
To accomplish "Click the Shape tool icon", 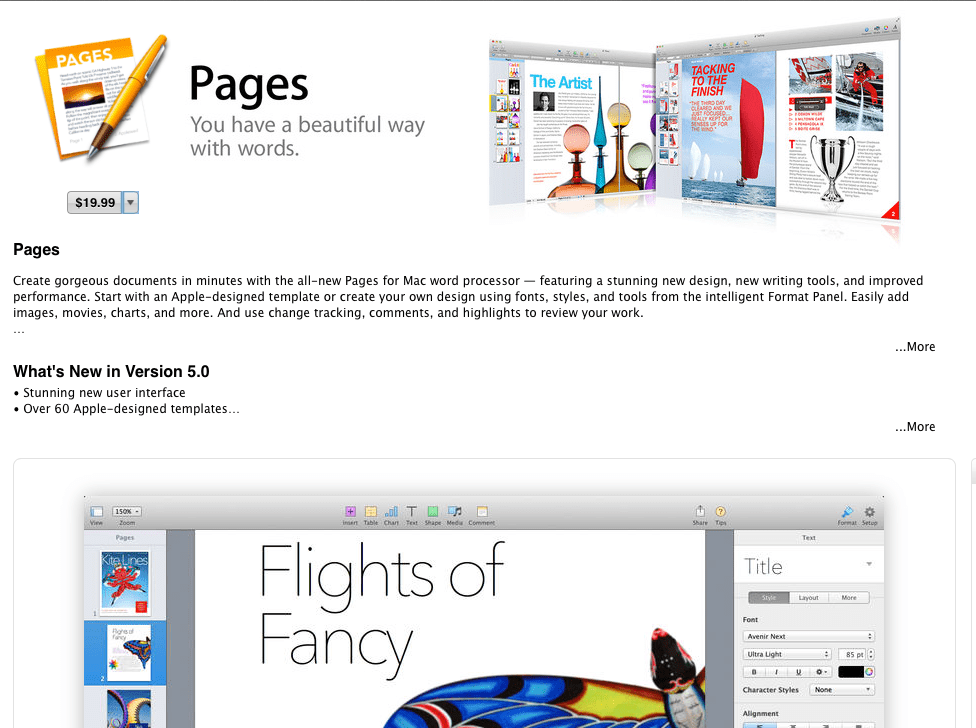I will (x=432, y=511).
